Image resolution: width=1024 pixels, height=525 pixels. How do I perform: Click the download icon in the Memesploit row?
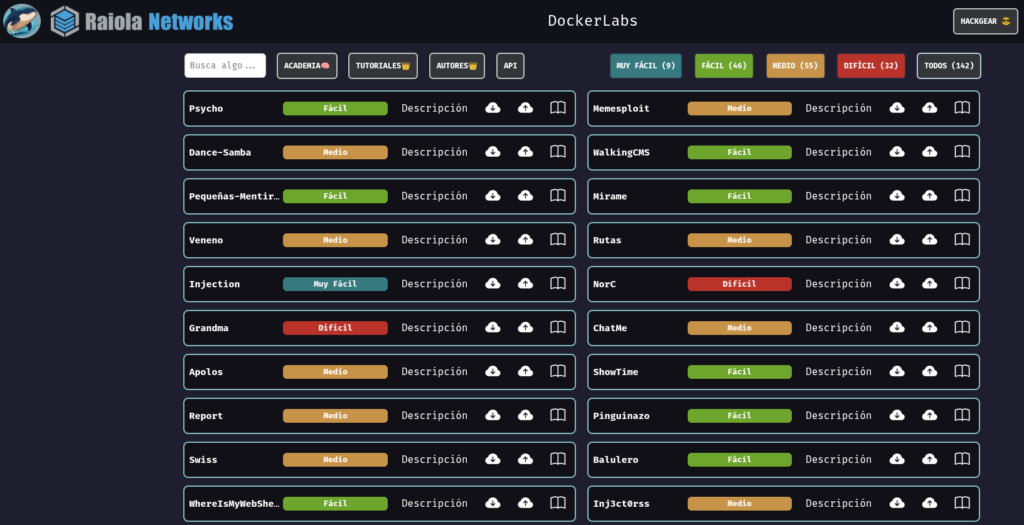coord(897,108)
